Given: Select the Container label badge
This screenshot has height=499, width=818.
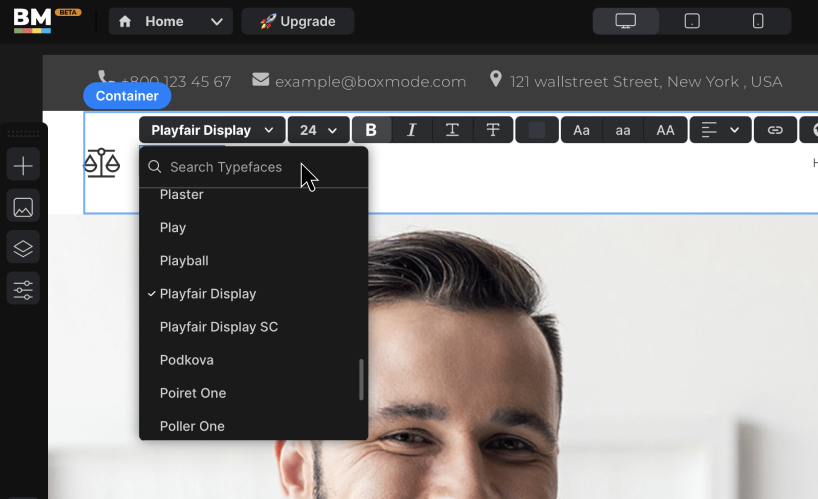Looking at the screenshot, I should pos(127,96).
